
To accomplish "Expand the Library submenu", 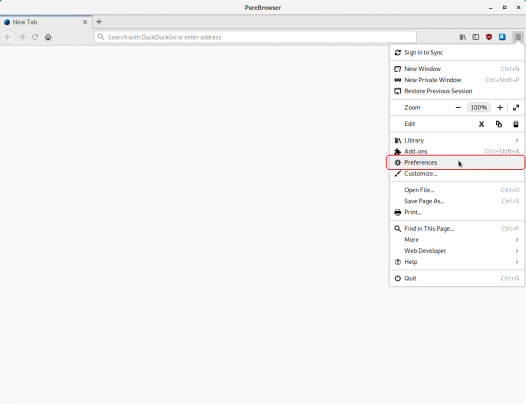I will [457, 140].
